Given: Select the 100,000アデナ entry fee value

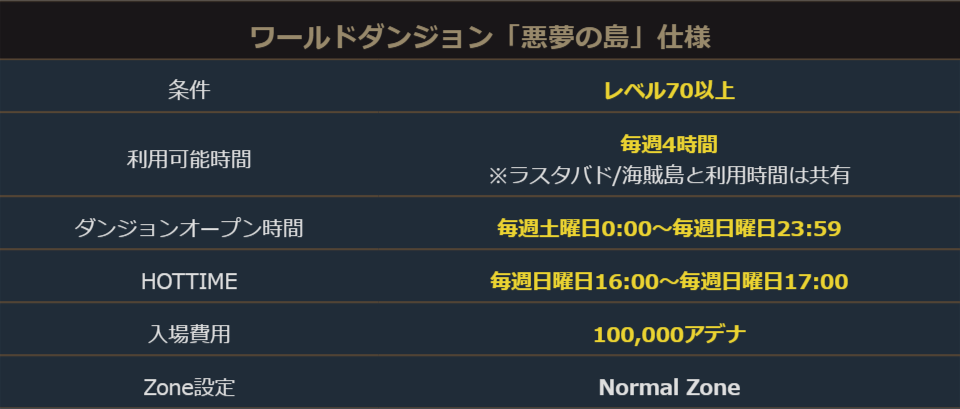Looking at the screenshot, I should 669,334.
